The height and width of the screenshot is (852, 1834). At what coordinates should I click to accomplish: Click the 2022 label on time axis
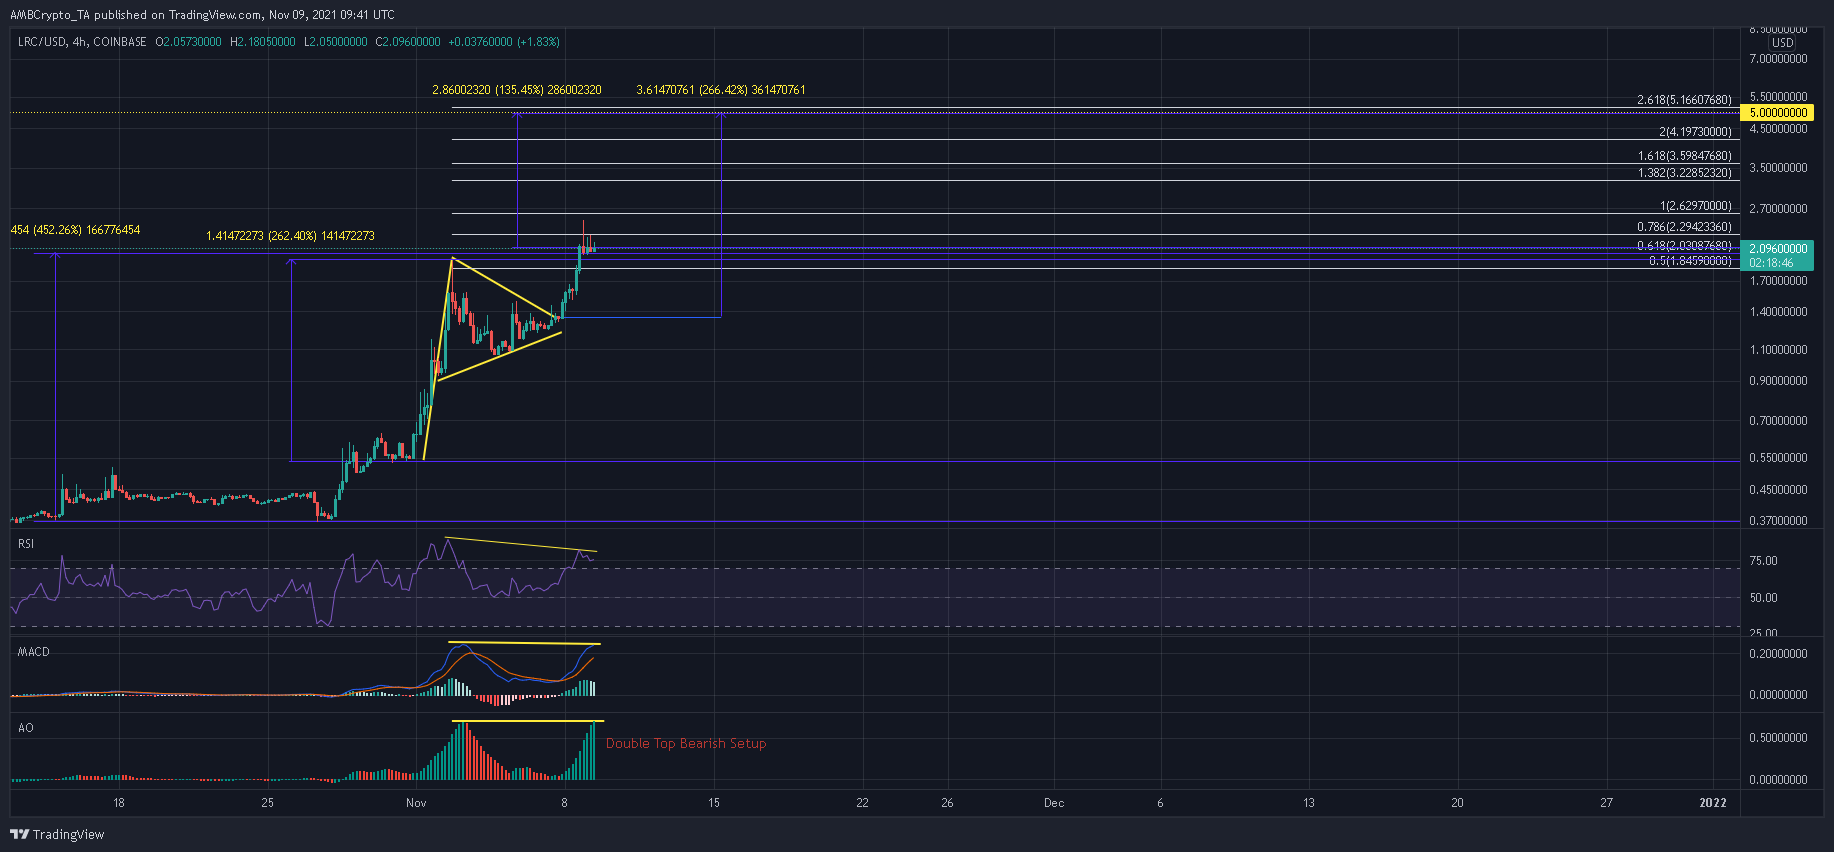1713,803
